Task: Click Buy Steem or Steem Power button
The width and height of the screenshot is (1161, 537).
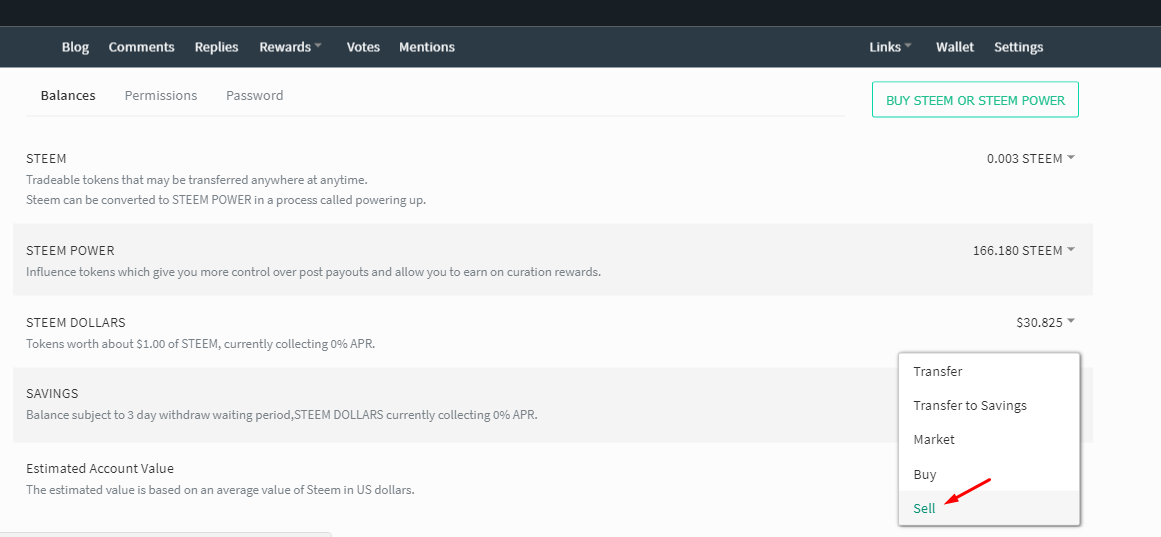Action: point(975,100)
